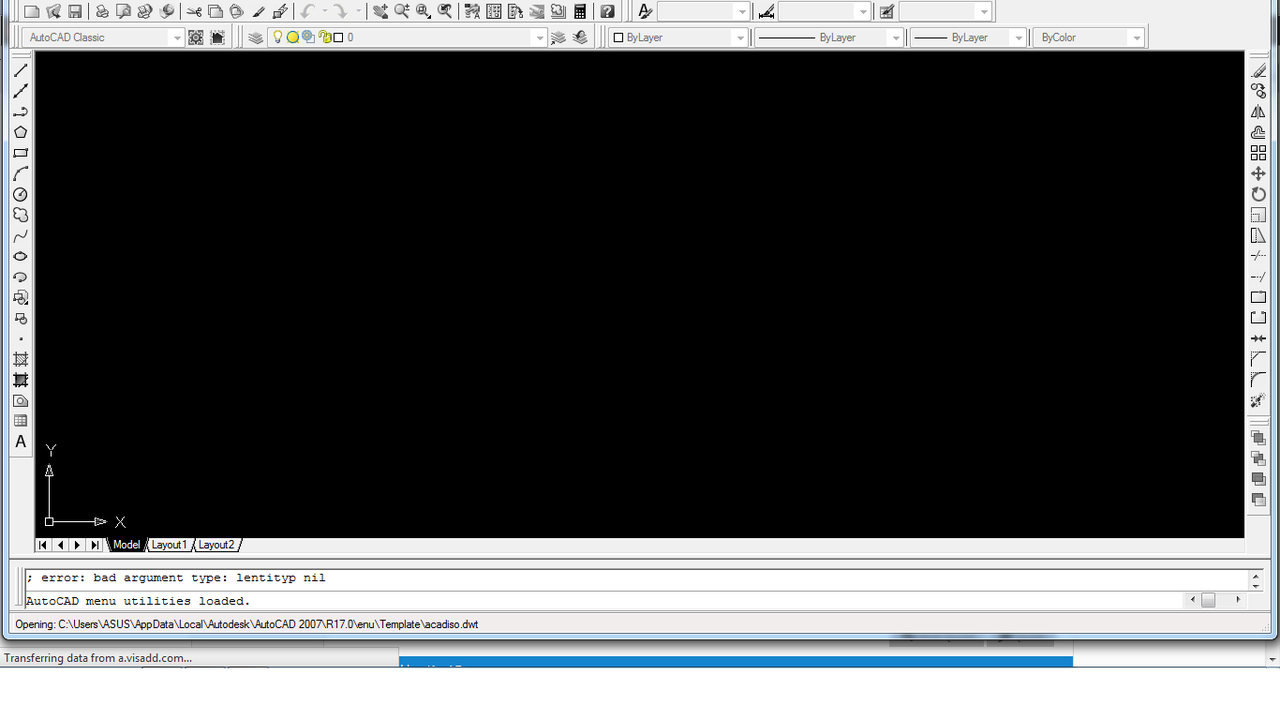Click the Redo arrow
The height and width of the screenshot is (720, 1280).
coord(341,12)
